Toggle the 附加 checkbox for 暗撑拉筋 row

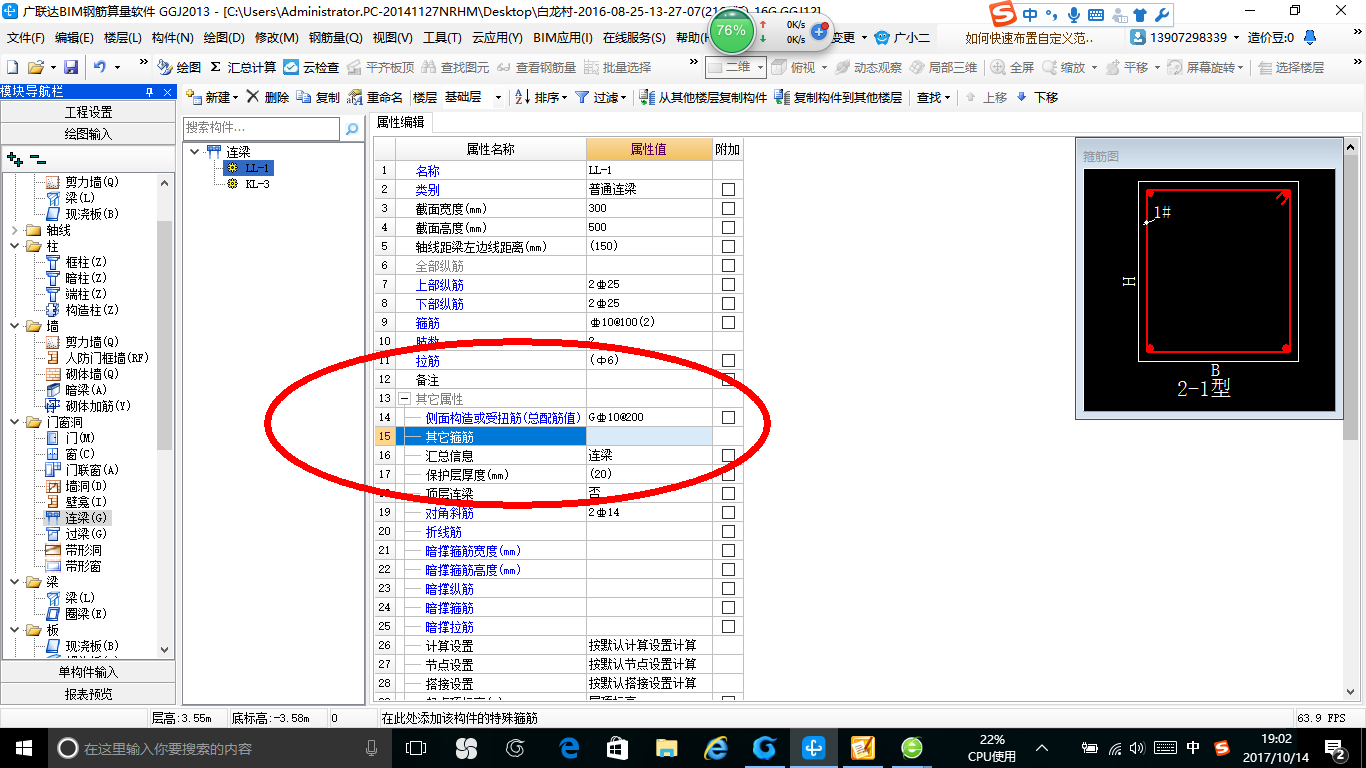click(x=728, y=627)
